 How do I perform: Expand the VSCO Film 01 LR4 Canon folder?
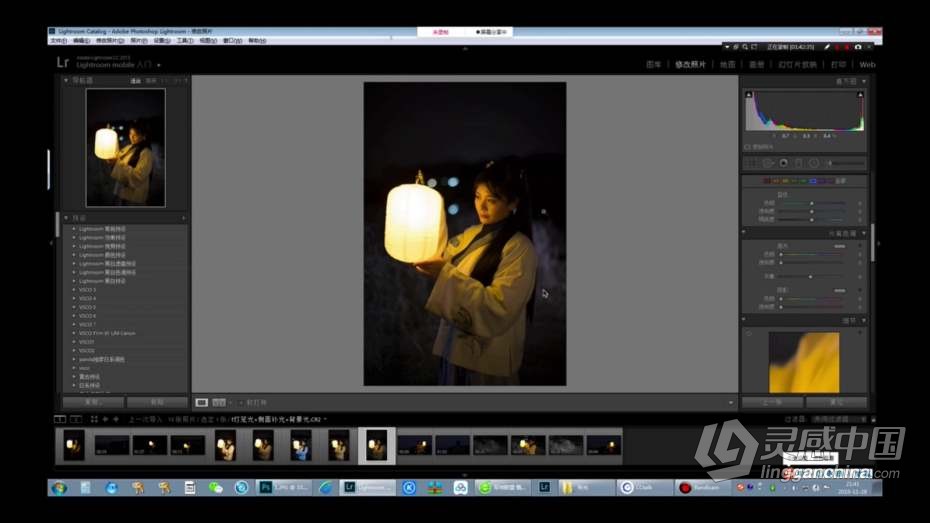[74, 333]
